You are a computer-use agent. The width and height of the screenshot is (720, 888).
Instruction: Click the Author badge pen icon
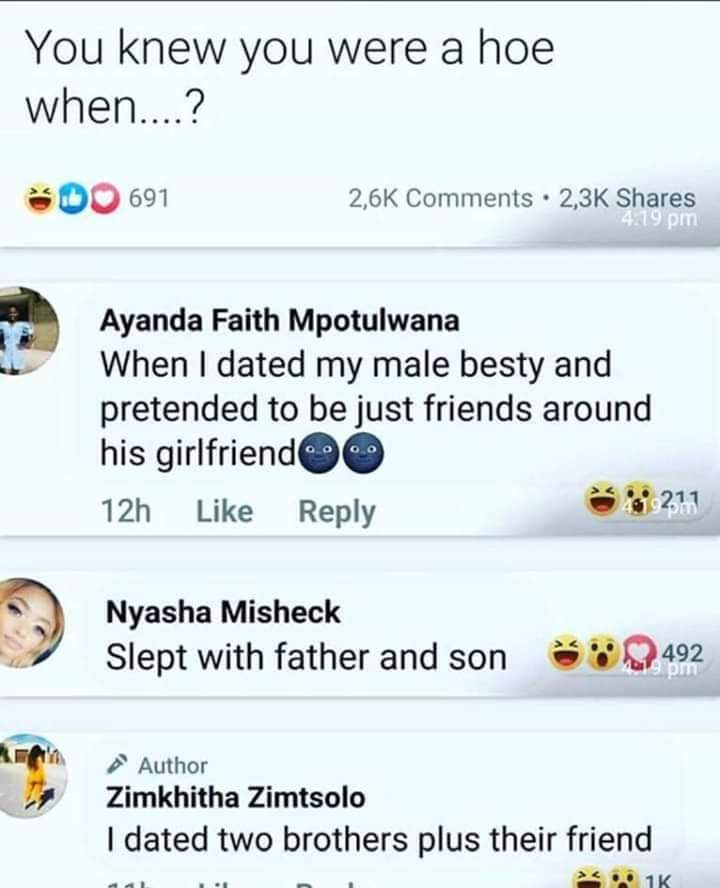[x=117, y=766]
